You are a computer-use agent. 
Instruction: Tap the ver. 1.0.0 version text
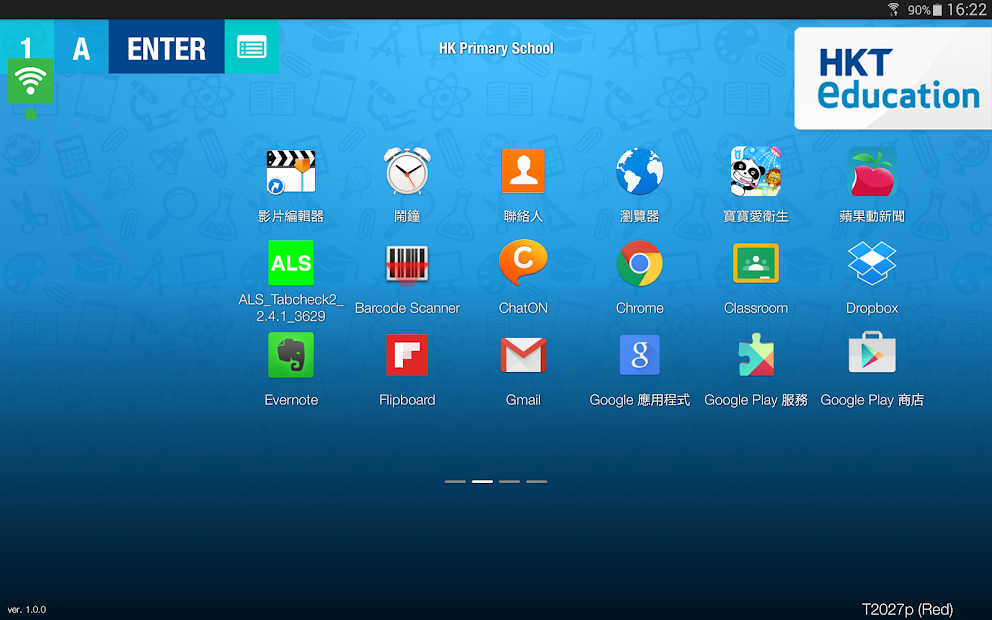pyautogui.click(x=27, y=610)
